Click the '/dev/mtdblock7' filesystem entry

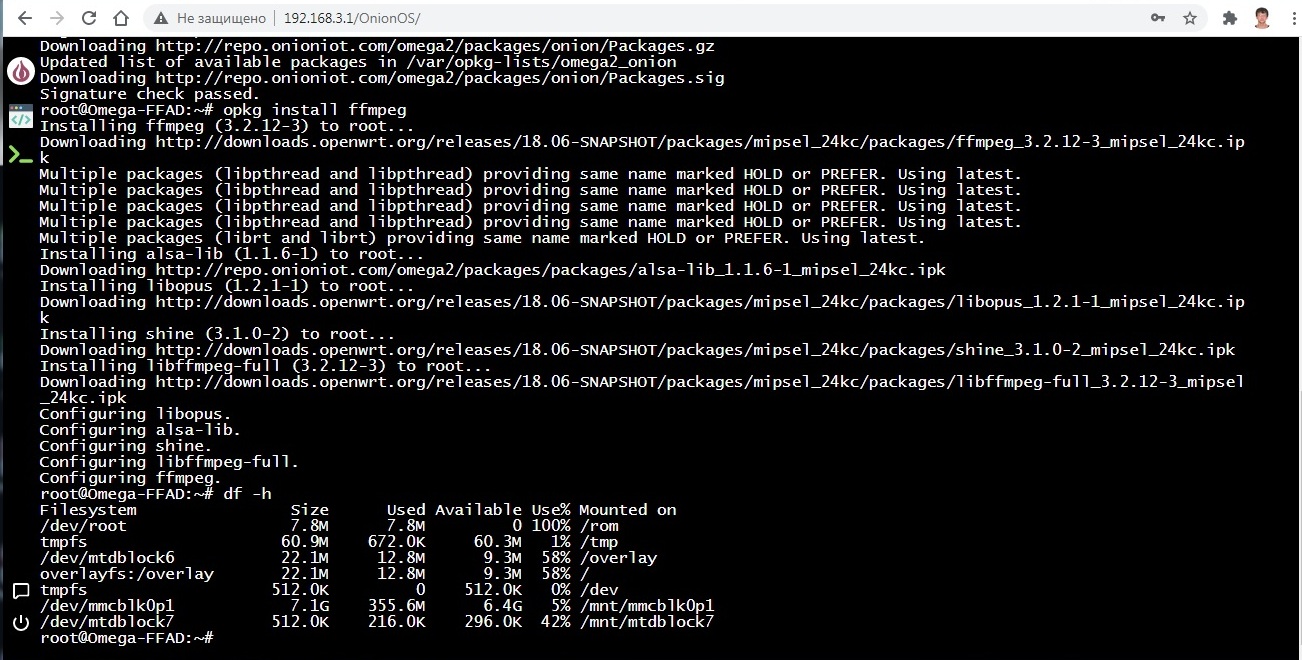pyautogui.click(x=108, y=622)
